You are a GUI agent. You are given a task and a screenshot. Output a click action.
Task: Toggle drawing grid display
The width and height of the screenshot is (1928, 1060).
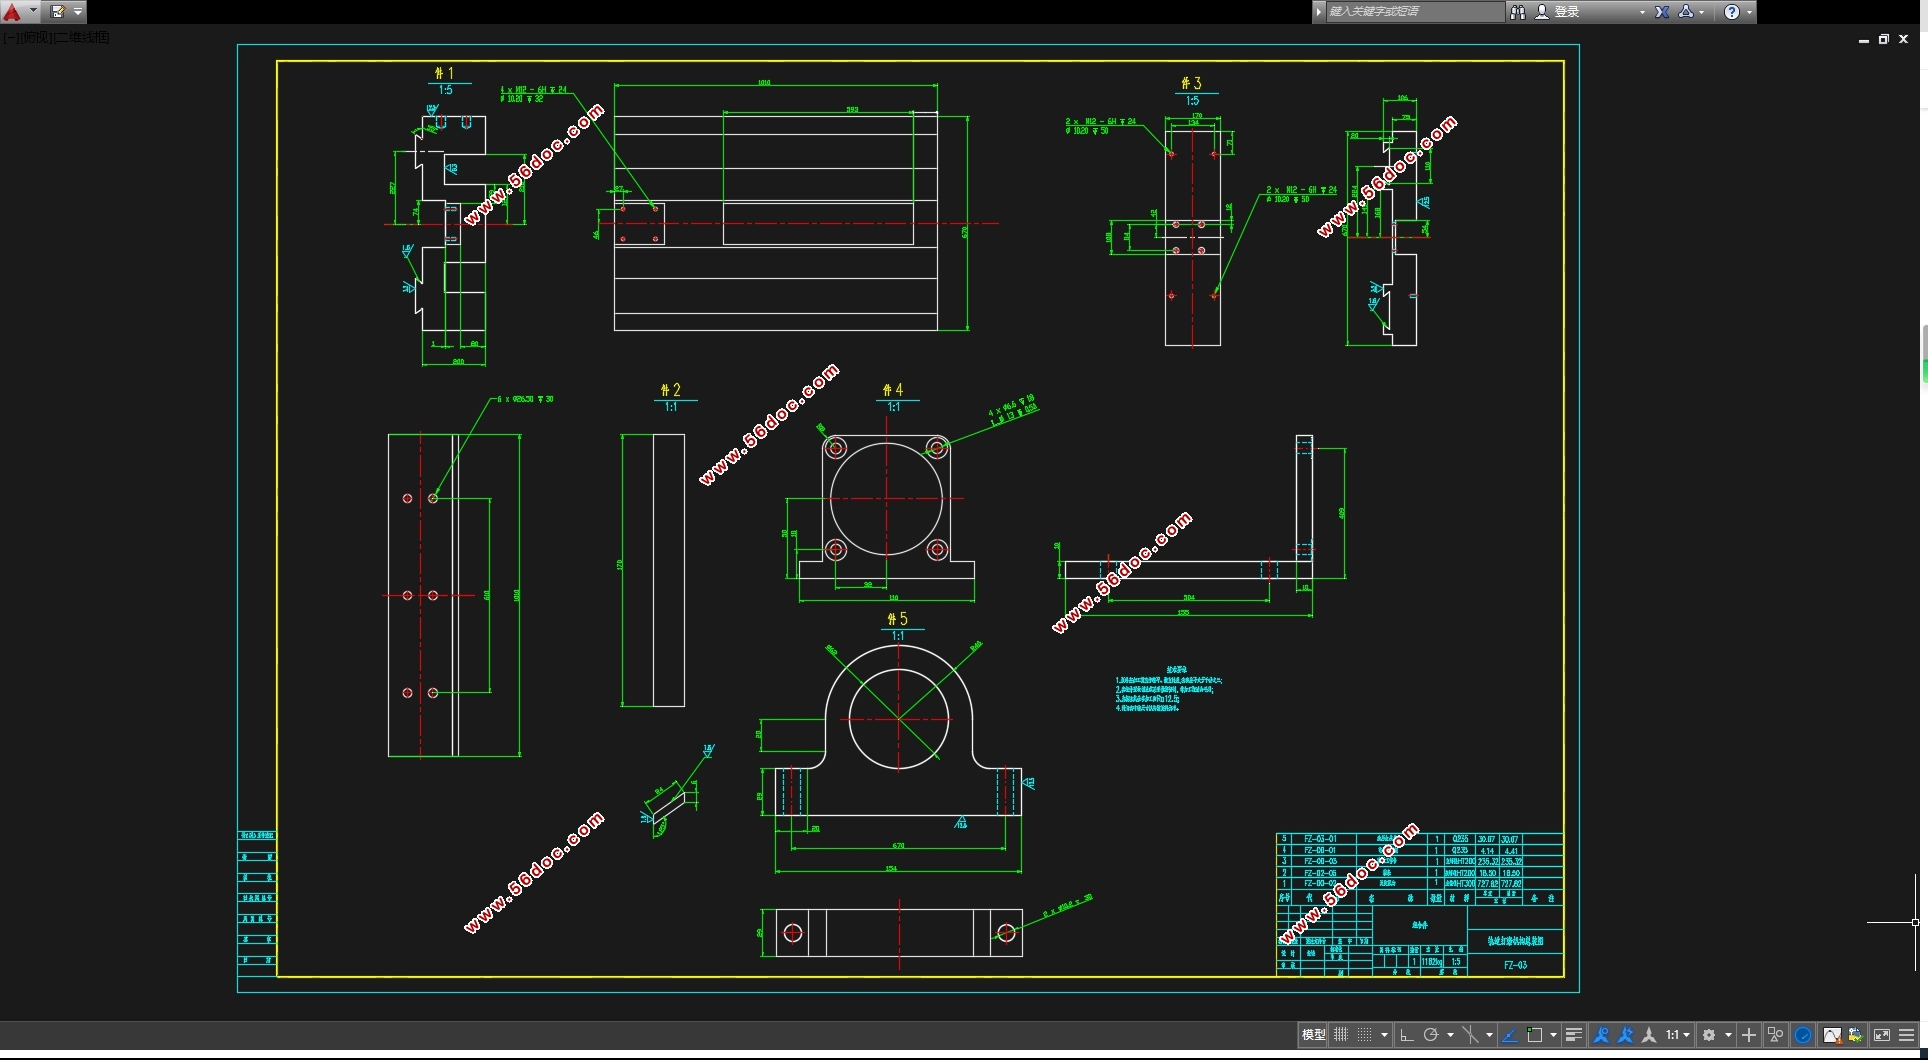coord(1340,1035)
